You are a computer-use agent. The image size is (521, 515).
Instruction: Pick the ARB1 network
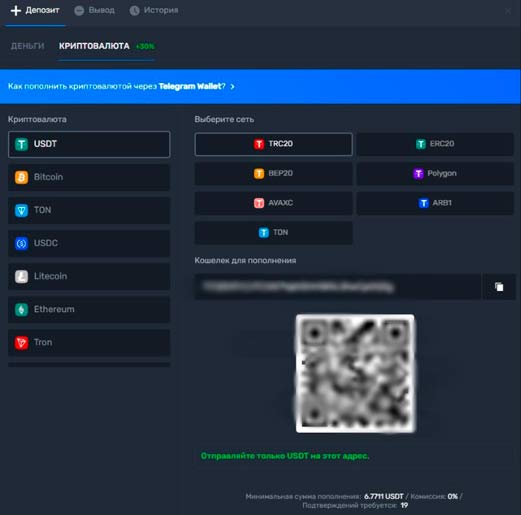[x=435, y=203]
